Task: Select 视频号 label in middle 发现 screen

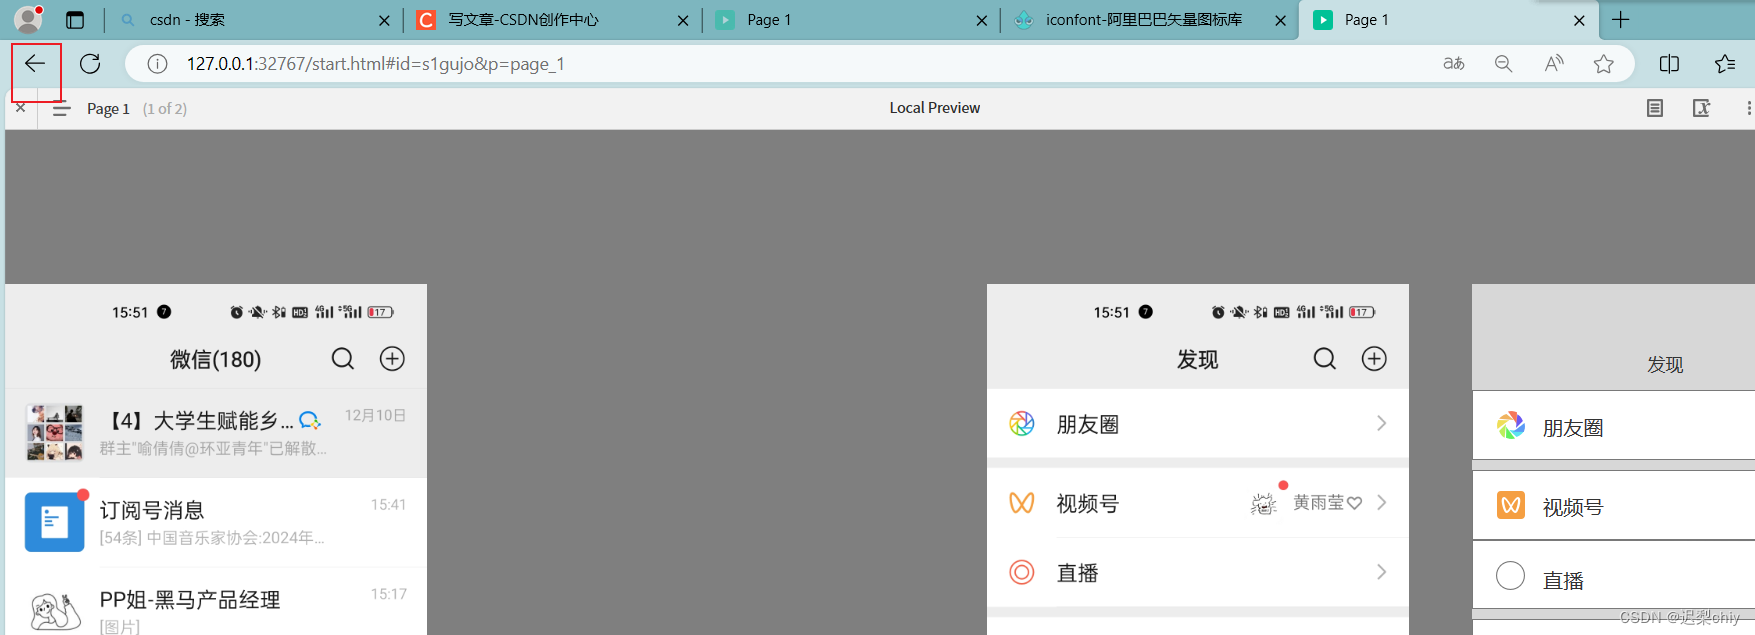Action: tap(1088, 503)
